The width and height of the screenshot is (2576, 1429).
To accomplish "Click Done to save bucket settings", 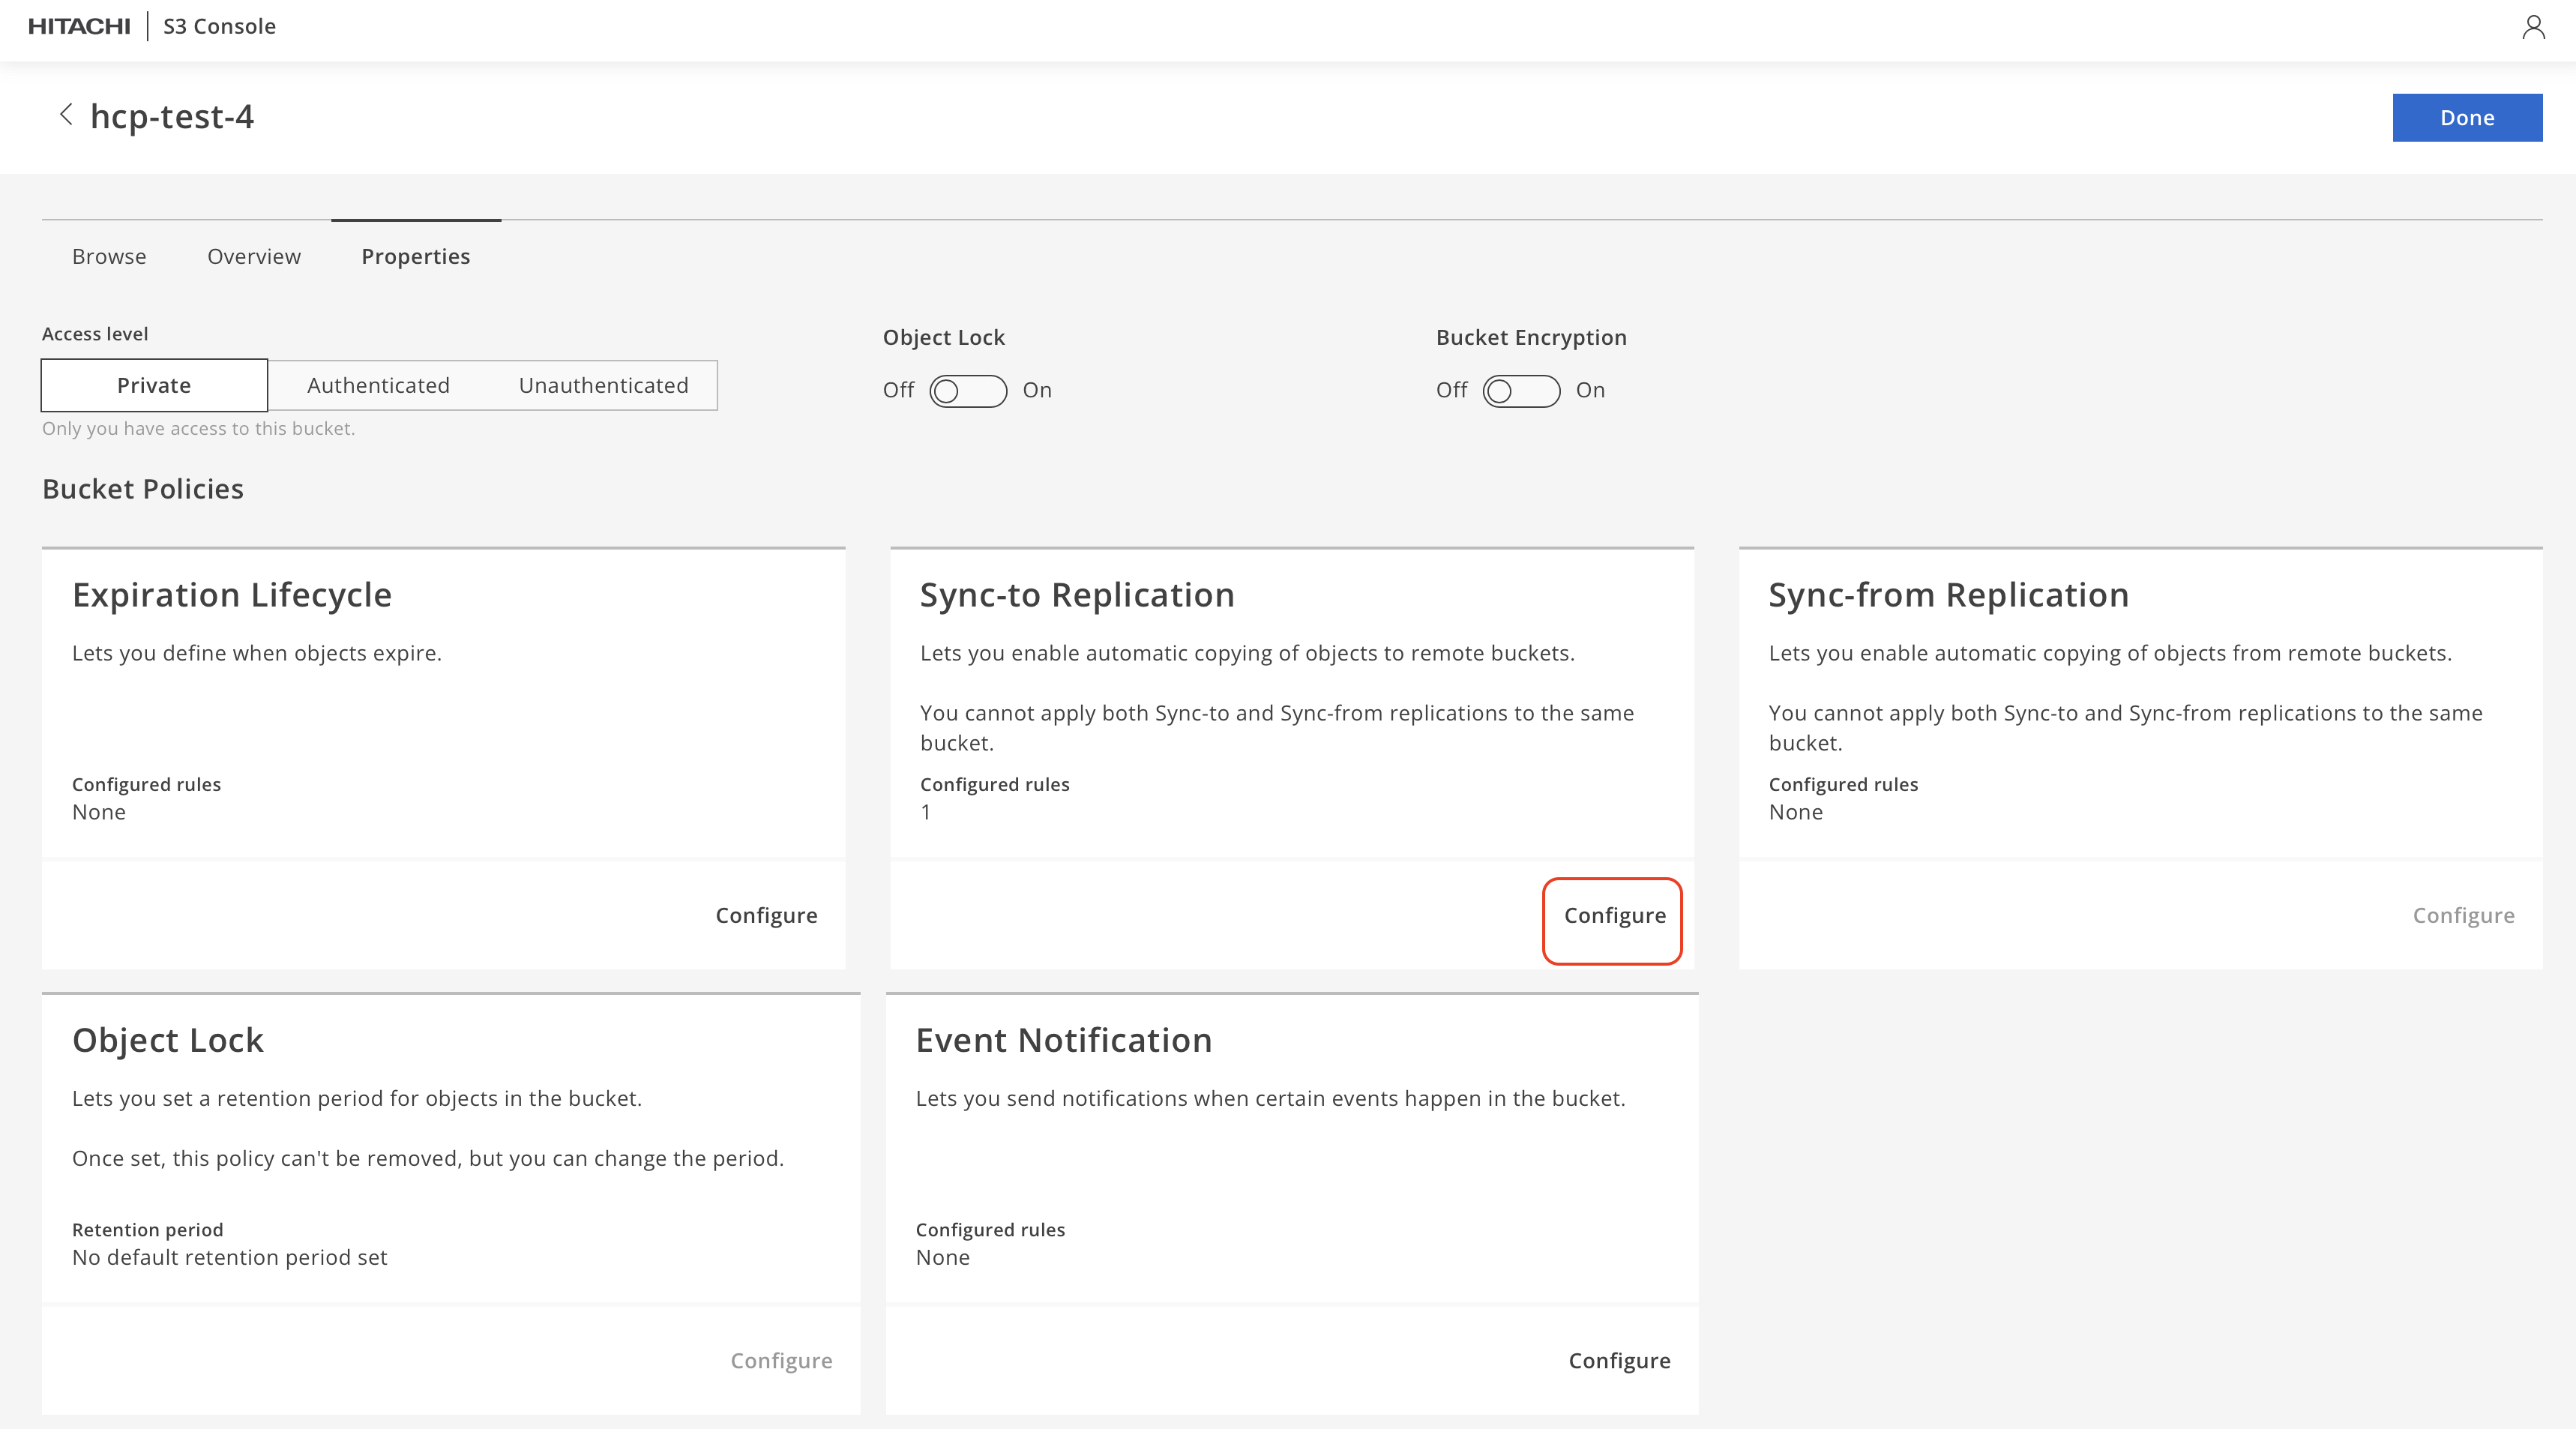I will pos(2467,116).
